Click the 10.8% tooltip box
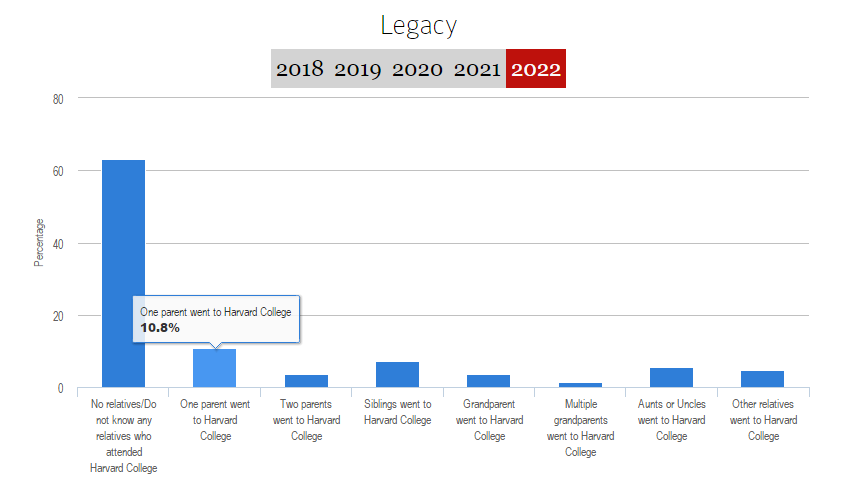This screenshot has height=484, width=846. pyautogui.click(x=216, y=320)
